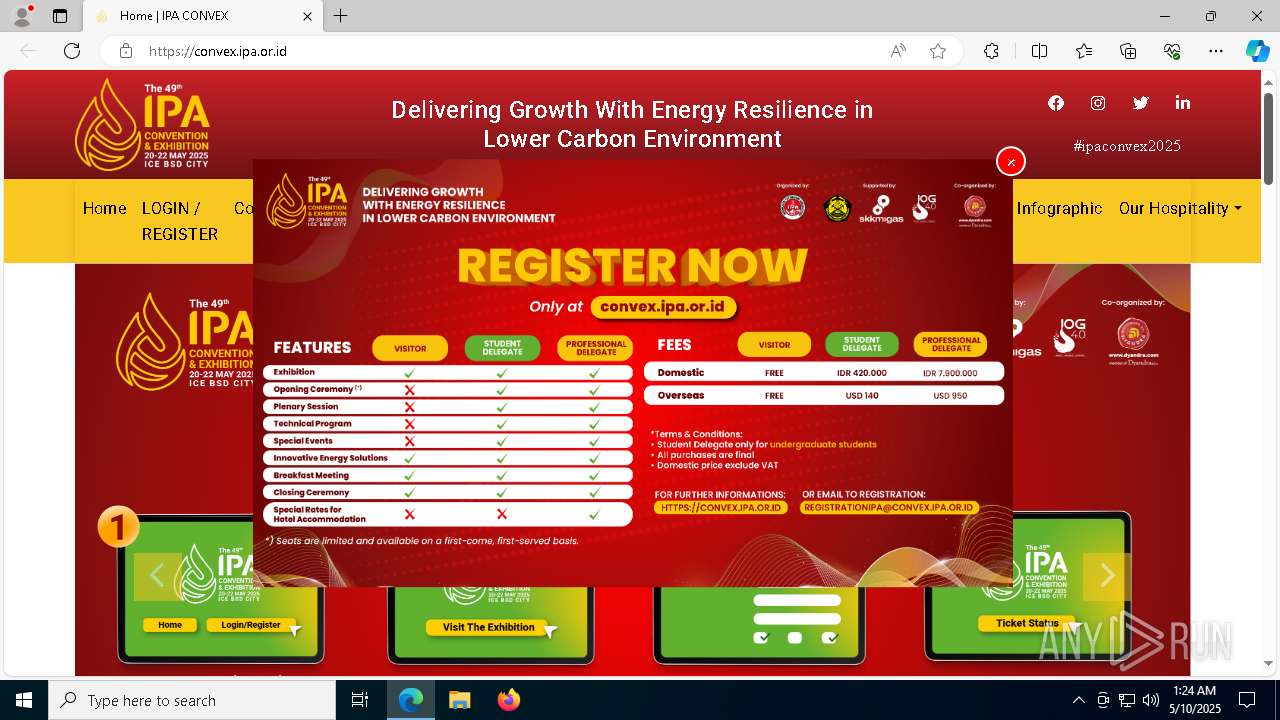Open a new browser tab
Image resolution: width=1280 pixels, height=720 pixels.
[341, 16]
